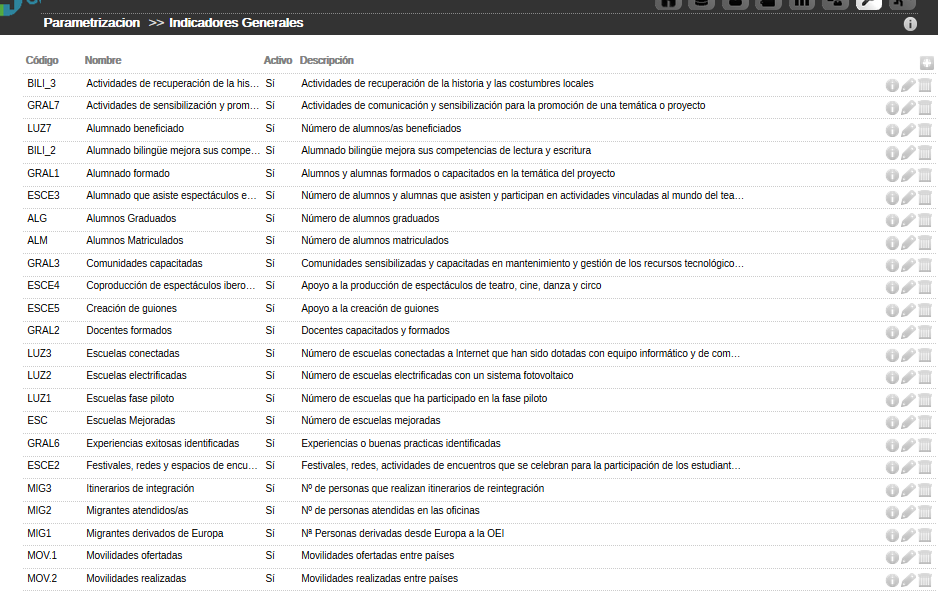Edit the MIG1 Migrantes derivados de Europa
The width and height of the screenshot is (938, 595).
click(908, 535)
